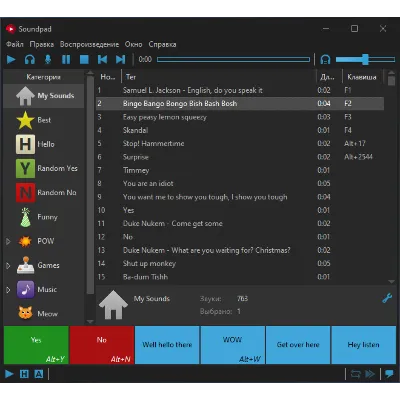Click the Hey listen tile
400x400 pixels.
[363, 345]
